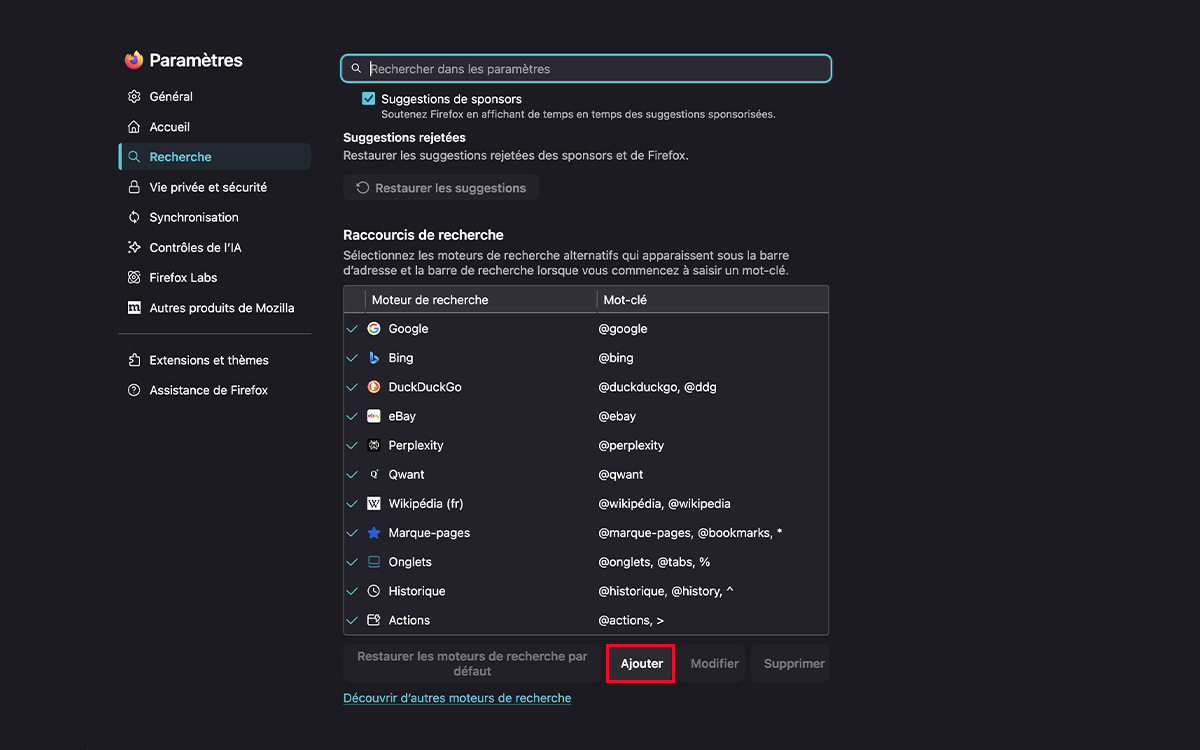Click the Firefox logo beside Paramètres
This screenshot has height=750, width=1200.
click(x=134, y=60)
